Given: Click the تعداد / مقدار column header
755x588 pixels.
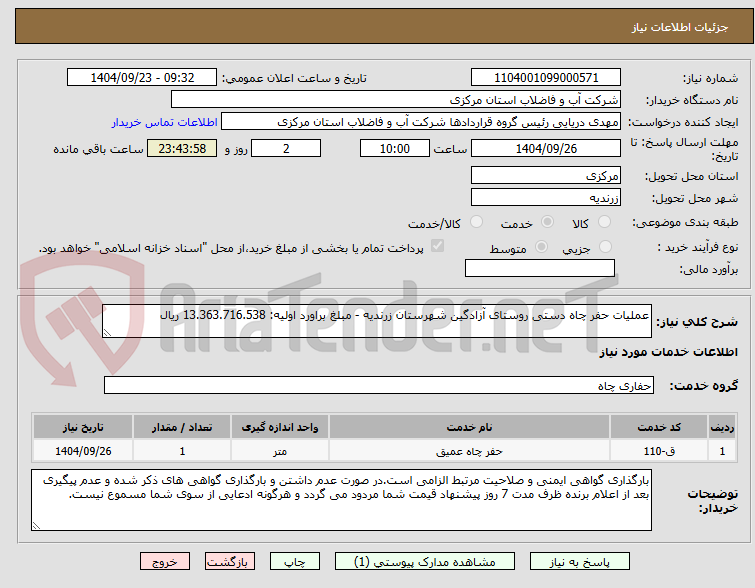Looking at the screenshot, I should 182,428.
